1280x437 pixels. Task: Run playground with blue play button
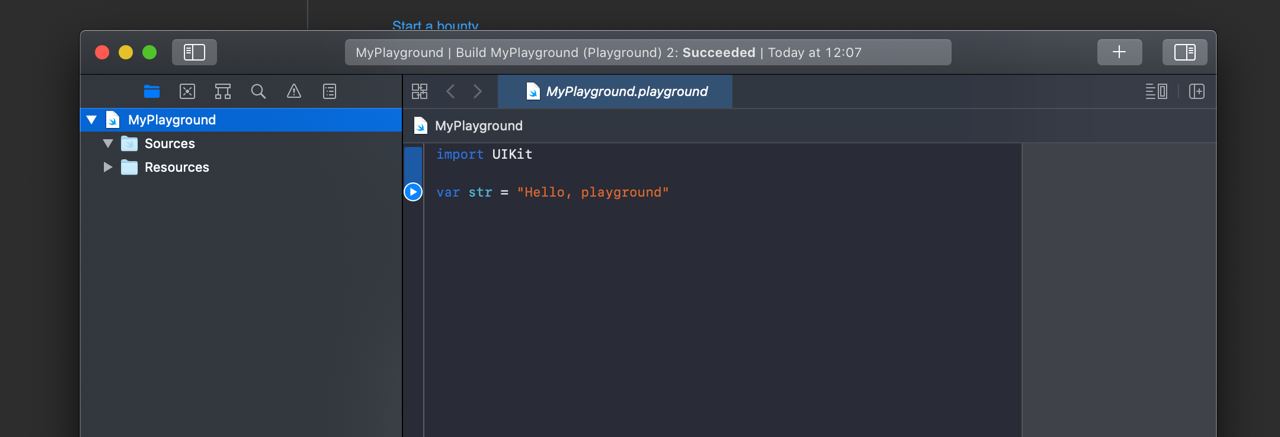[x=413, y=191]
